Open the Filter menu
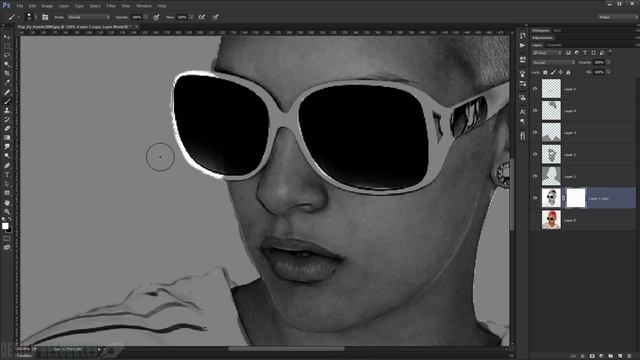 pyautogui.click(x=111, y=6)
